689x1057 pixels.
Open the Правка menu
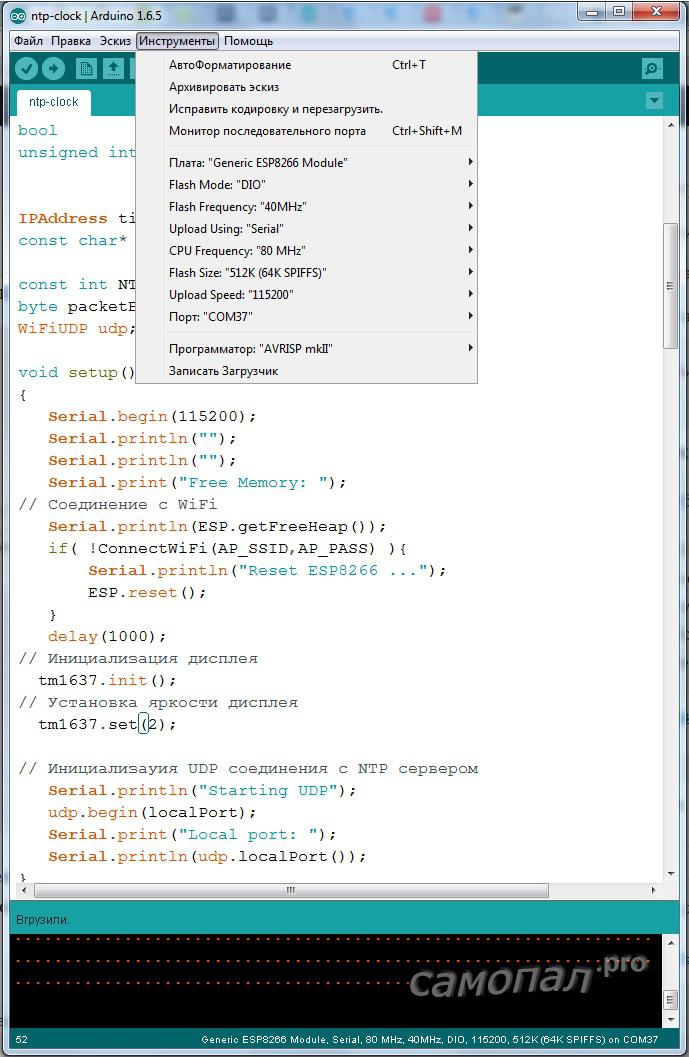(71, 41)
